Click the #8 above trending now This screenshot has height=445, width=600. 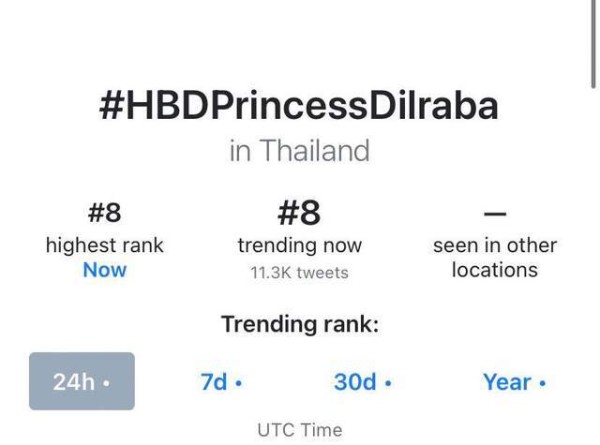(299, 213)
